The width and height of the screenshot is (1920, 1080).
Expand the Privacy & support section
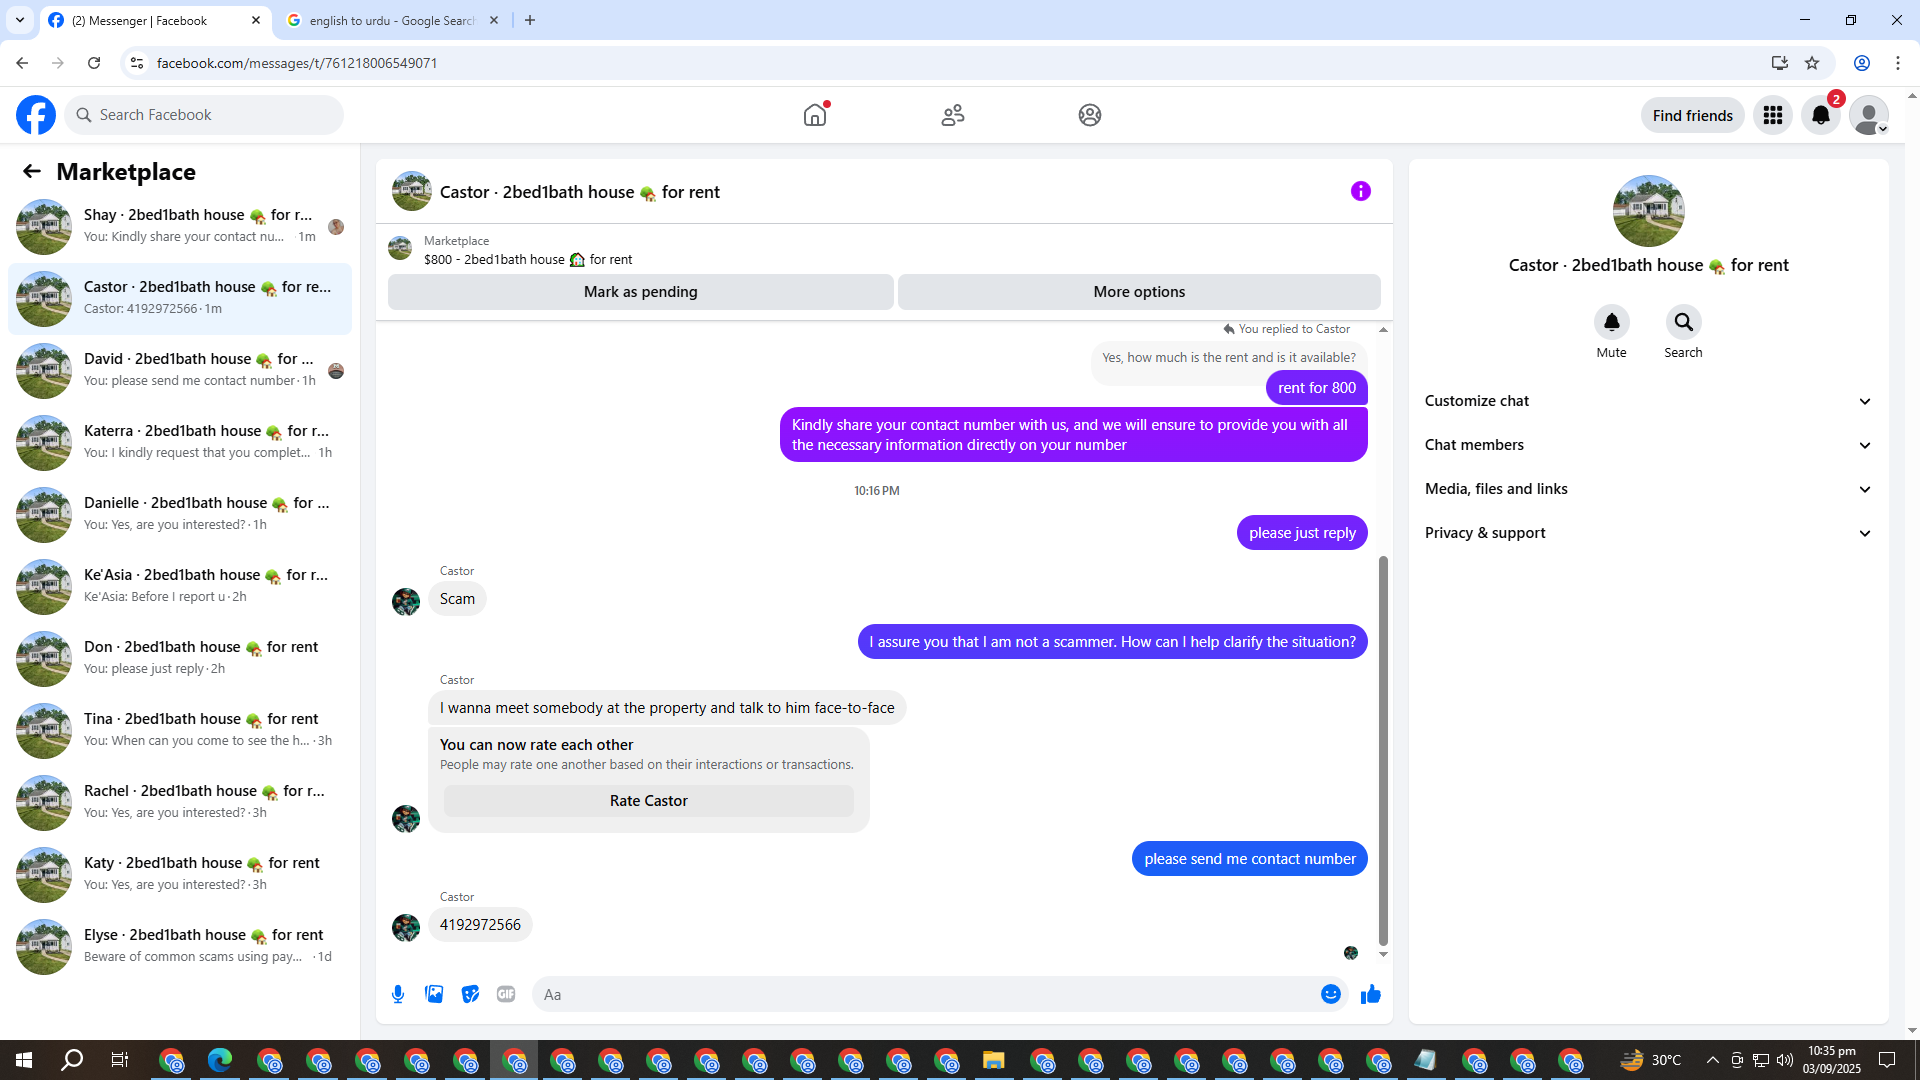(x=1648, y=533)
